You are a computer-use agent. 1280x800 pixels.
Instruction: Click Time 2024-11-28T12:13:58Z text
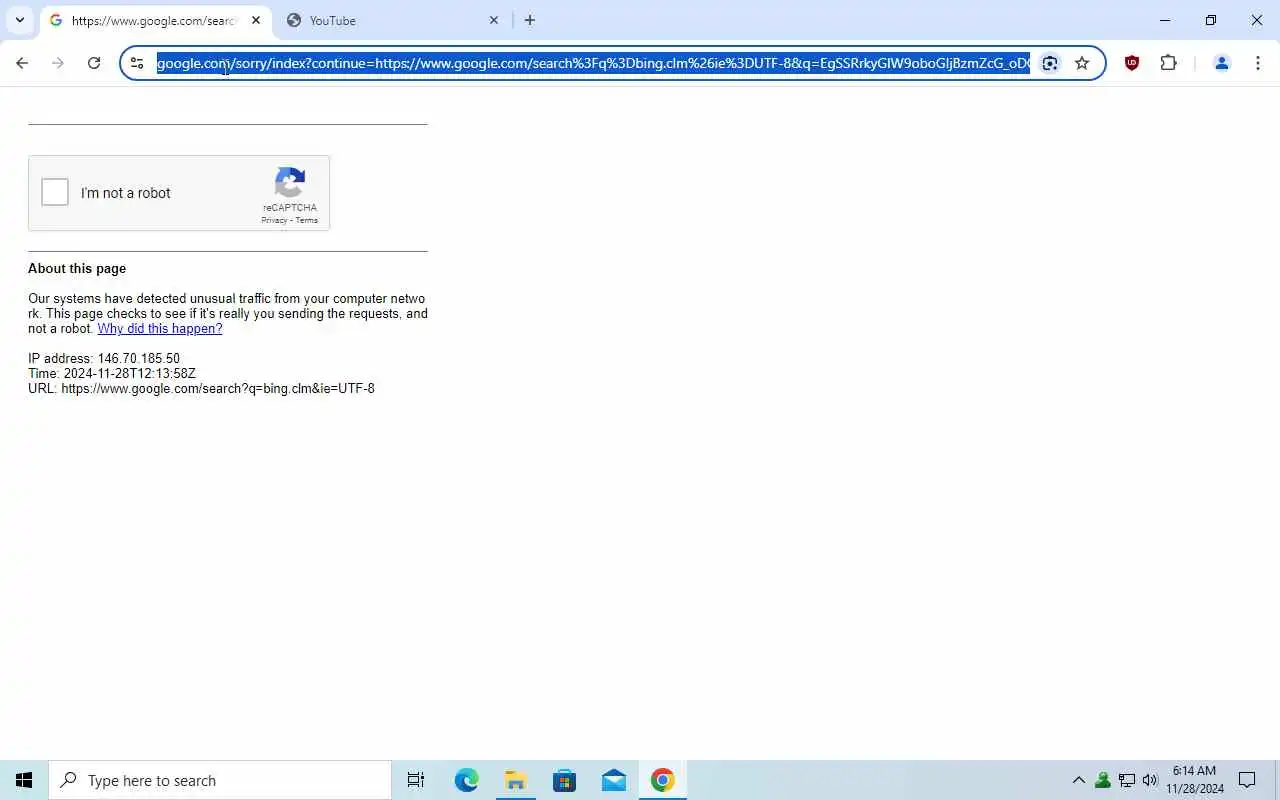tap(112, 373)
